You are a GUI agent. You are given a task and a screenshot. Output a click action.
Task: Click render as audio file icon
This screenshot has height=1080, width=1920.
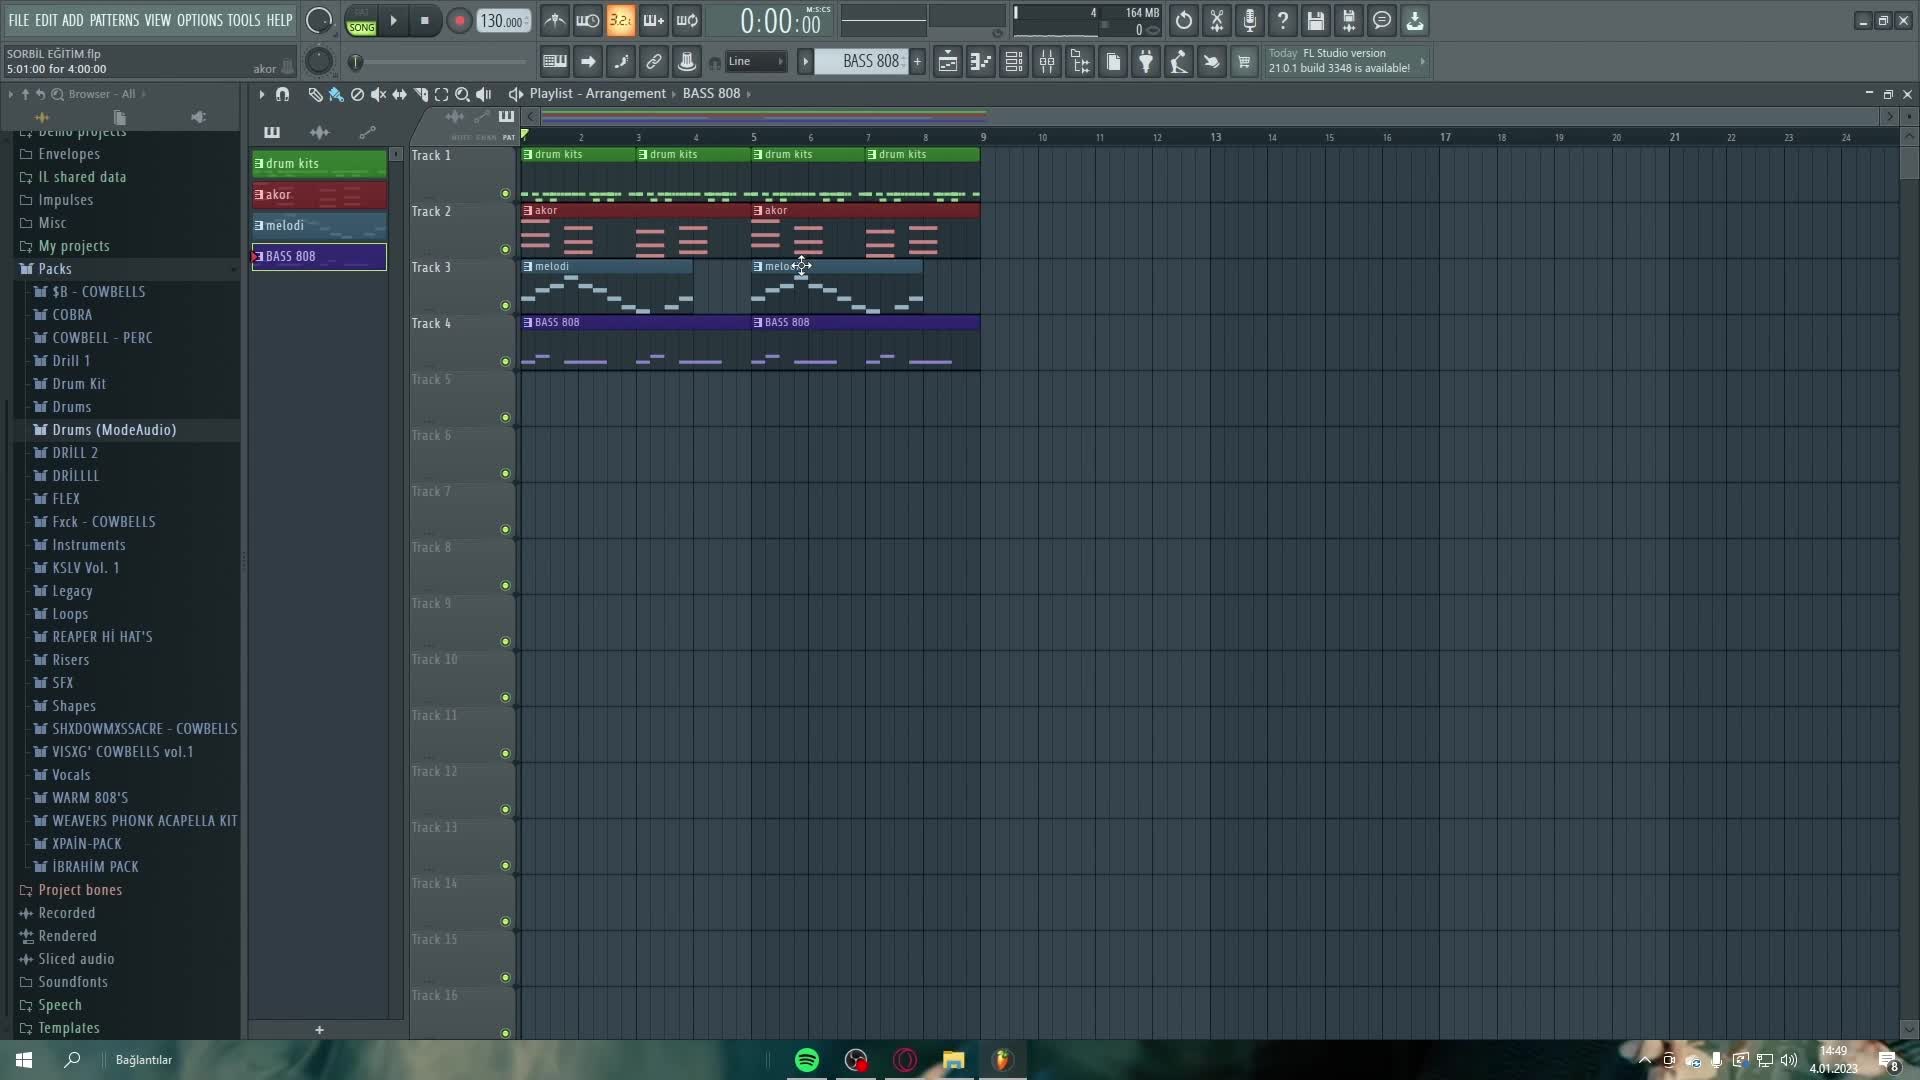(1349, 20)
